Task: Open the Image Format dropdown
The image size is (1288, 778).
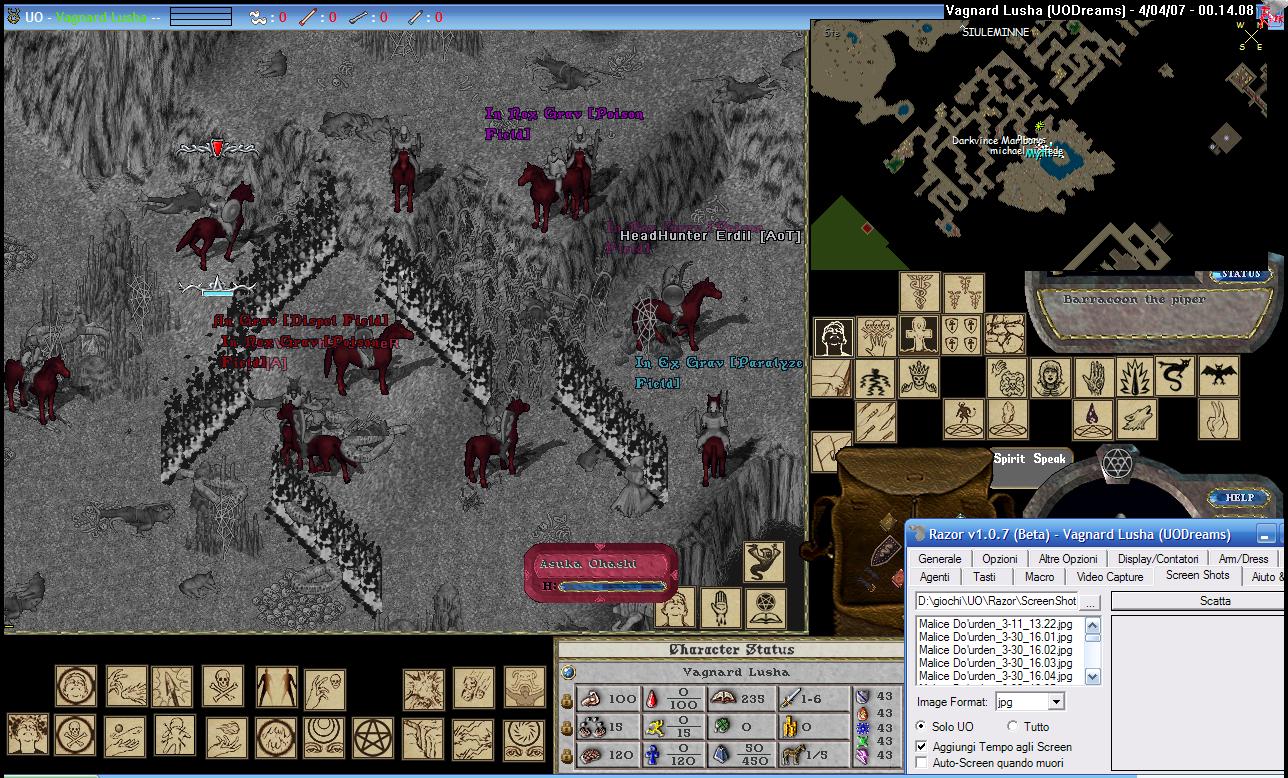Action: 1056,702
